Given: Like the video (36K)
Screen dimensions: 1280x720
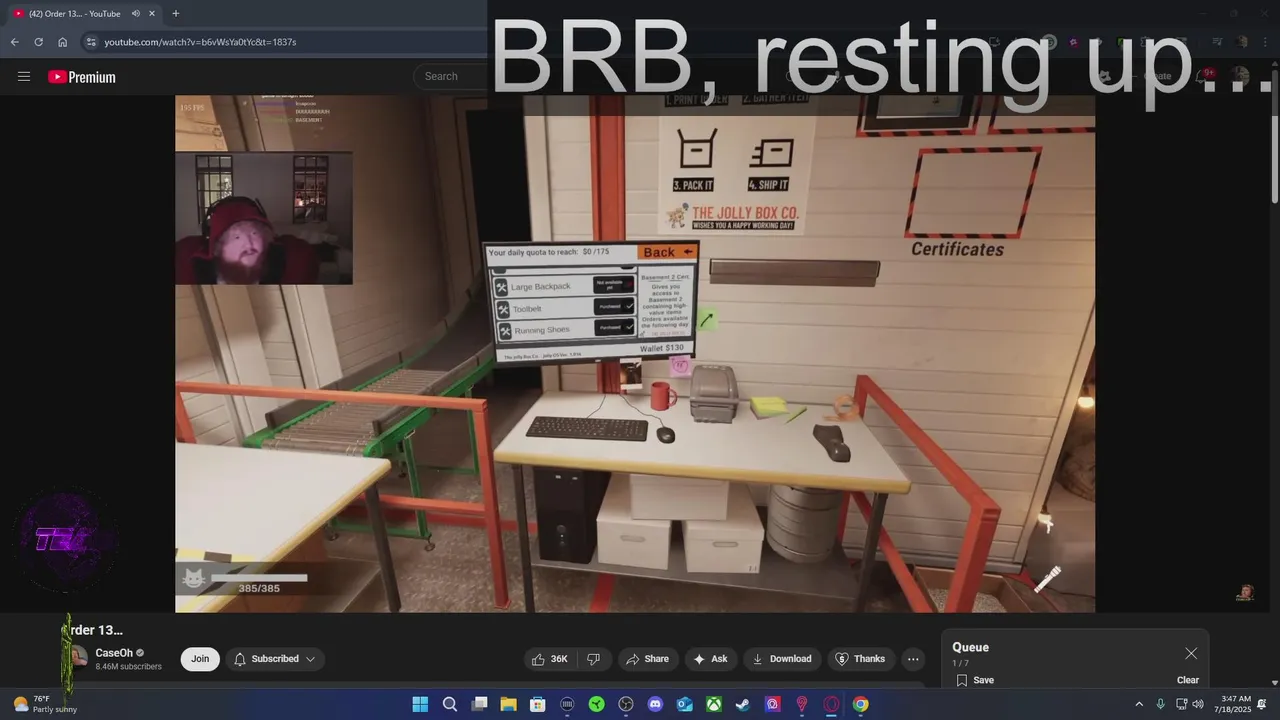Looking at the screenshot, I should point(550,659).
